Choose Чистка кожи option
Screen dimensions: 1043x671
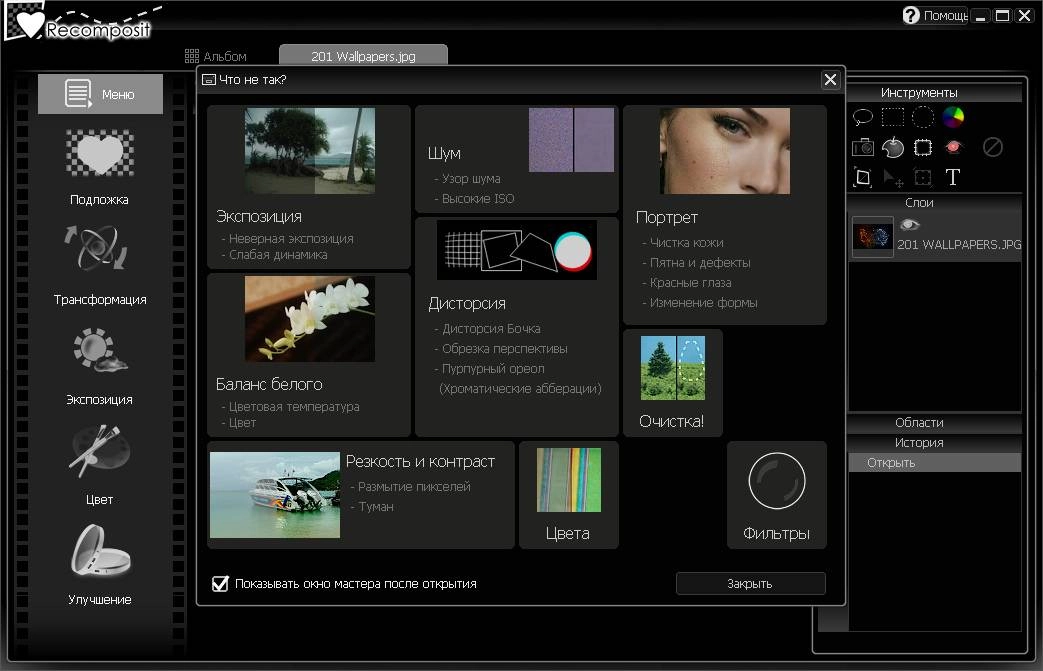click(686, 243)
